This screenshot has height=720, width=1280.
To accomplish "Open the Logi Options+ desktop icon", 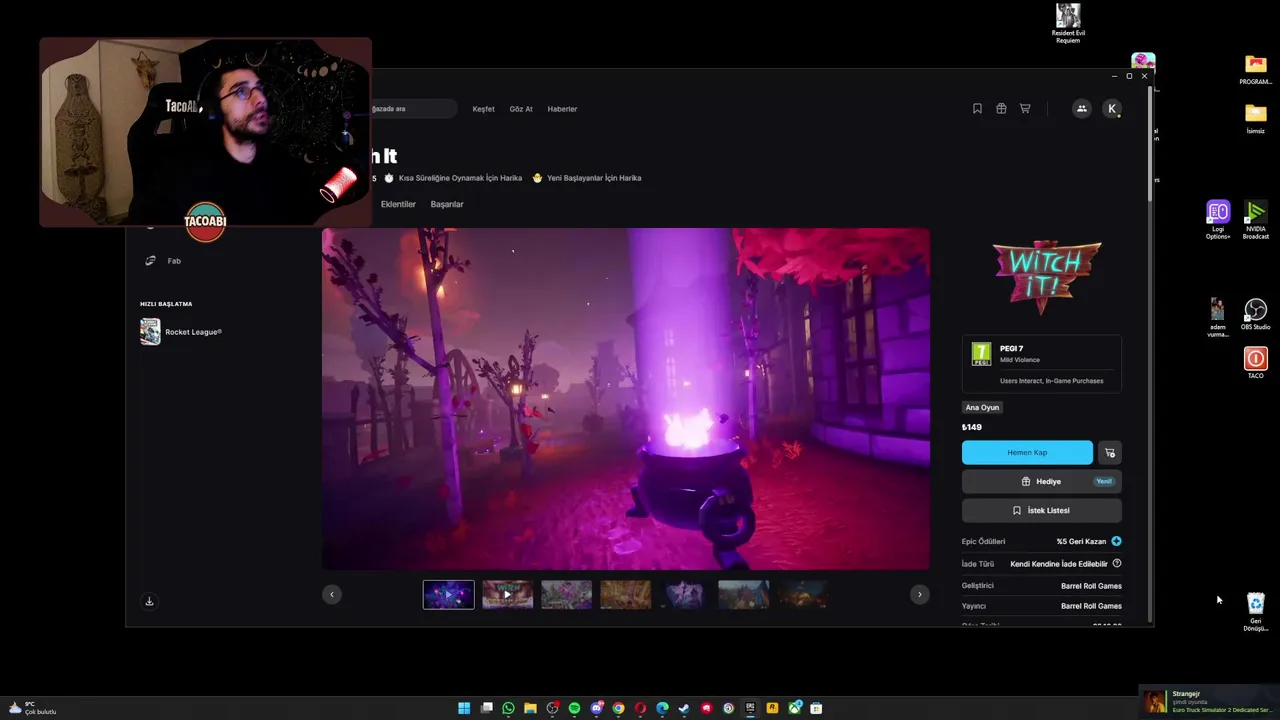I will click(1218, 220).
